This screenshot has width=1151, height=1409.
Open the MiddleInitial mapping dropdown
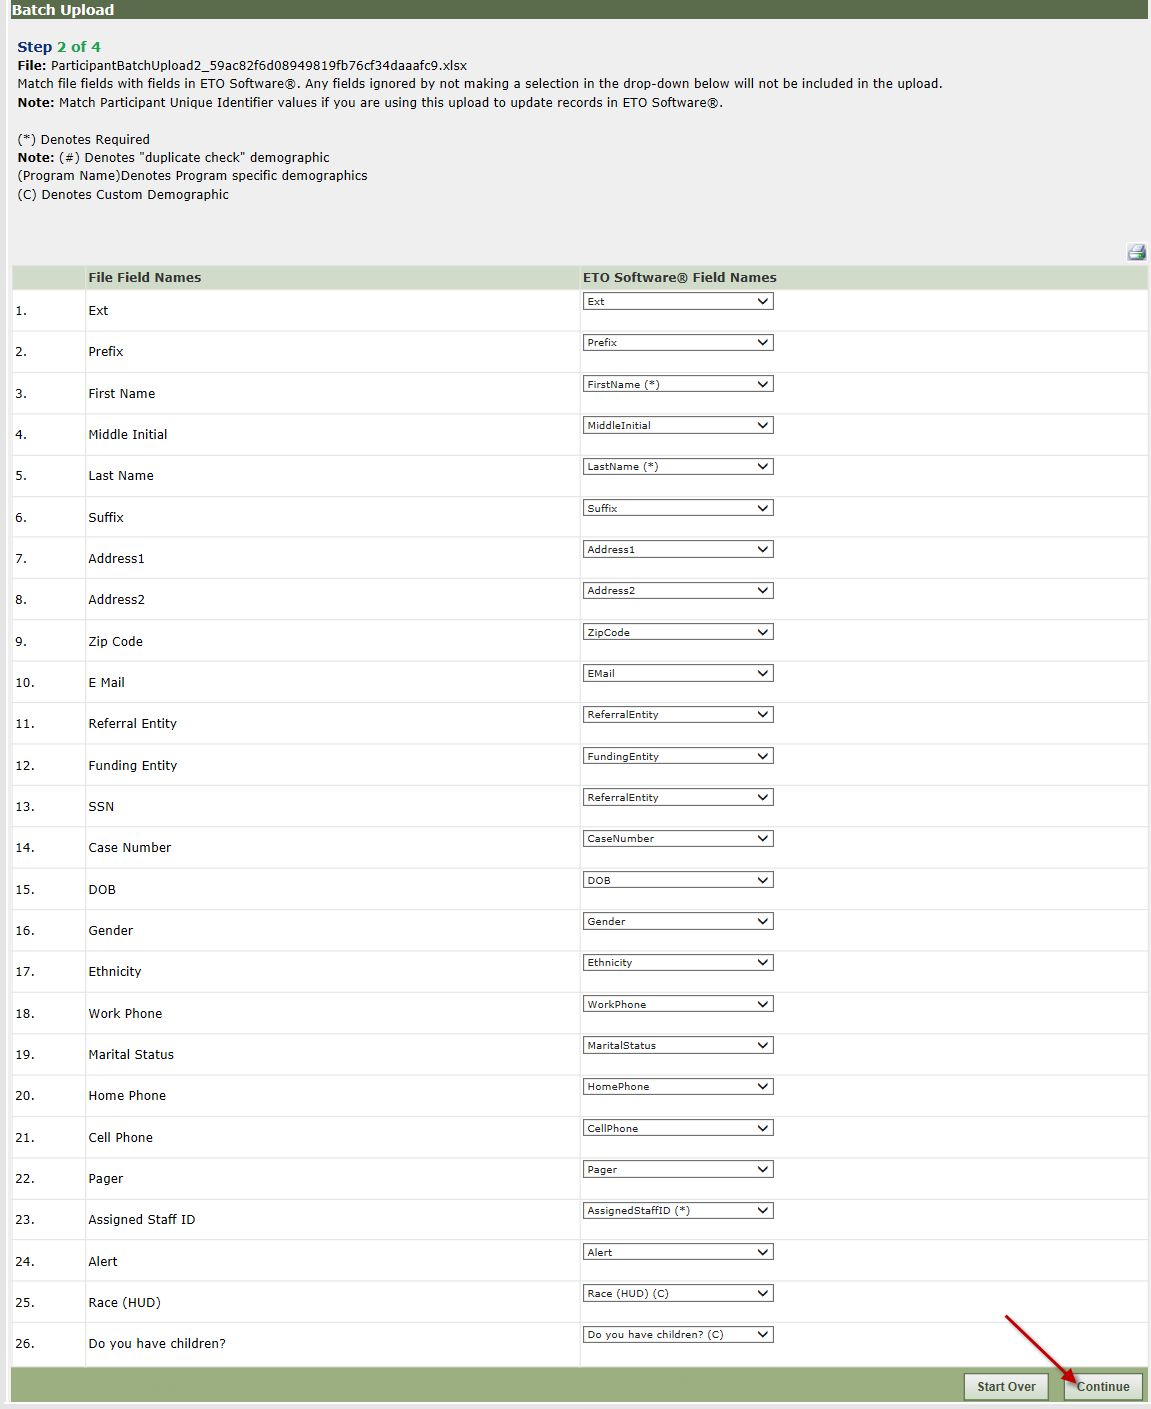coord(678,425)
